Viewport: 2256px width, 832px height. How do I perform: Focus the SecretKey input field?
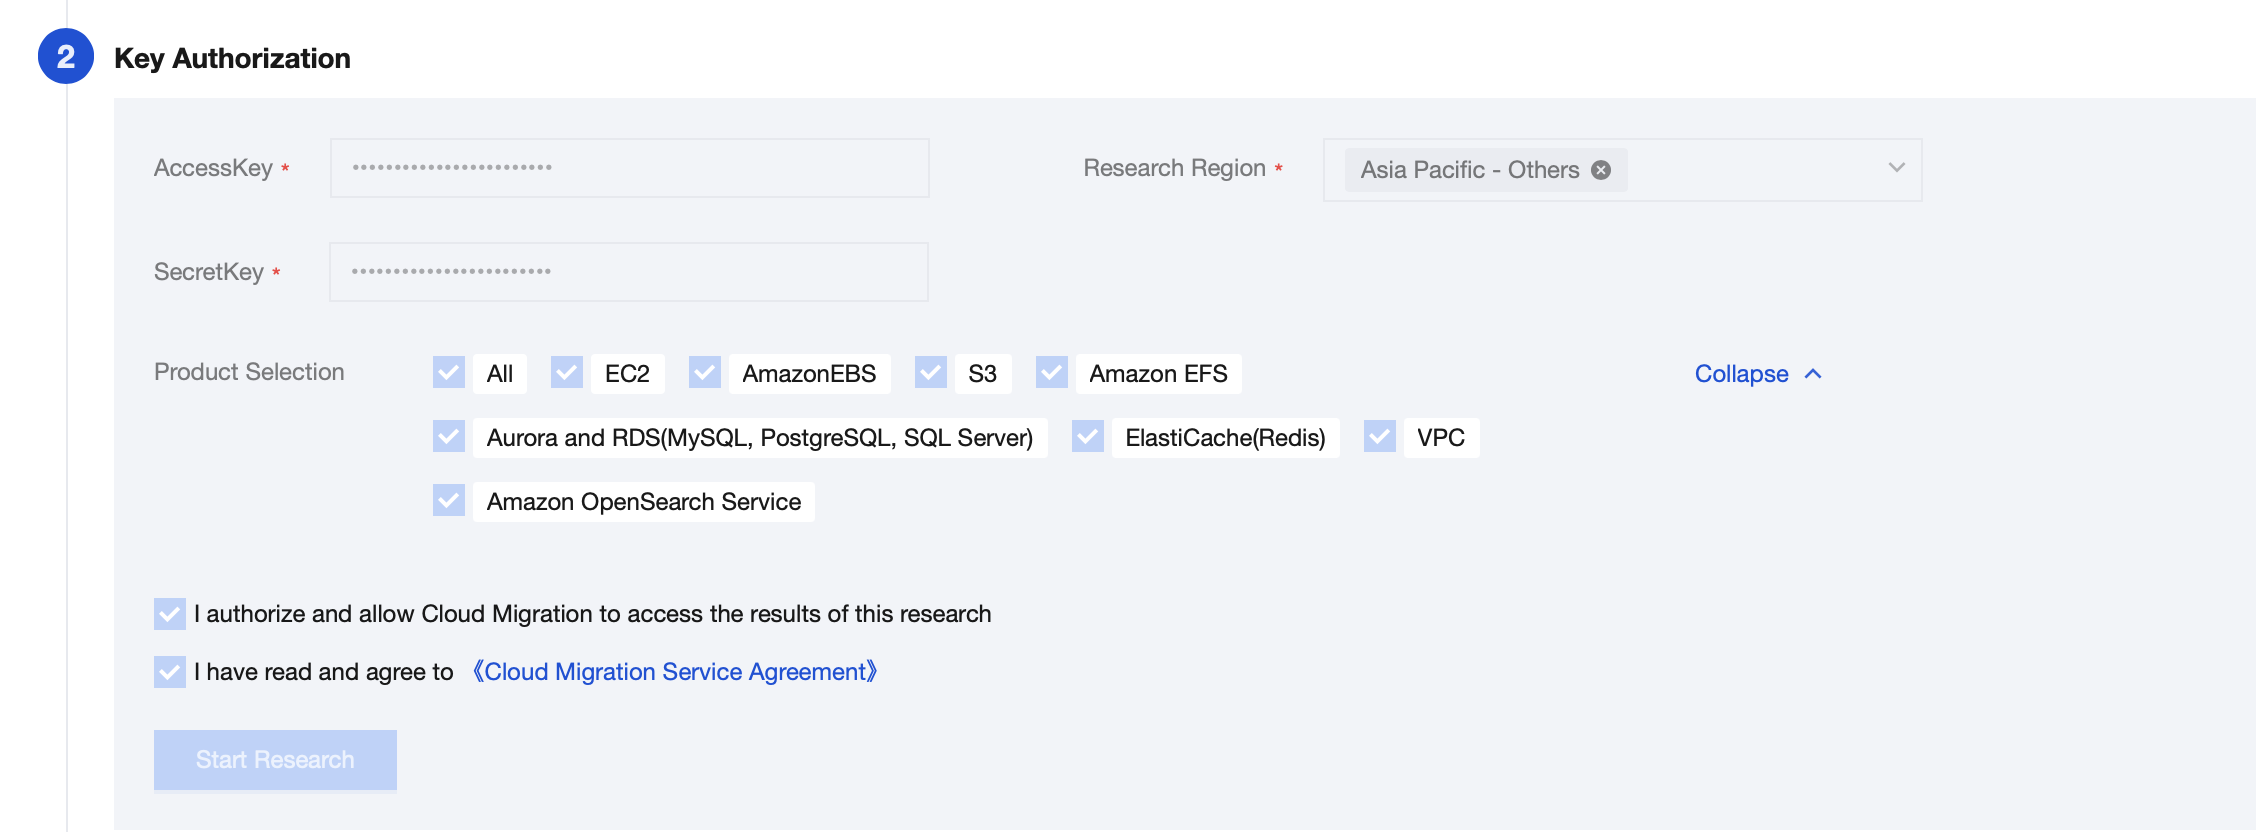pyautogui.click(x=630, y=272)
